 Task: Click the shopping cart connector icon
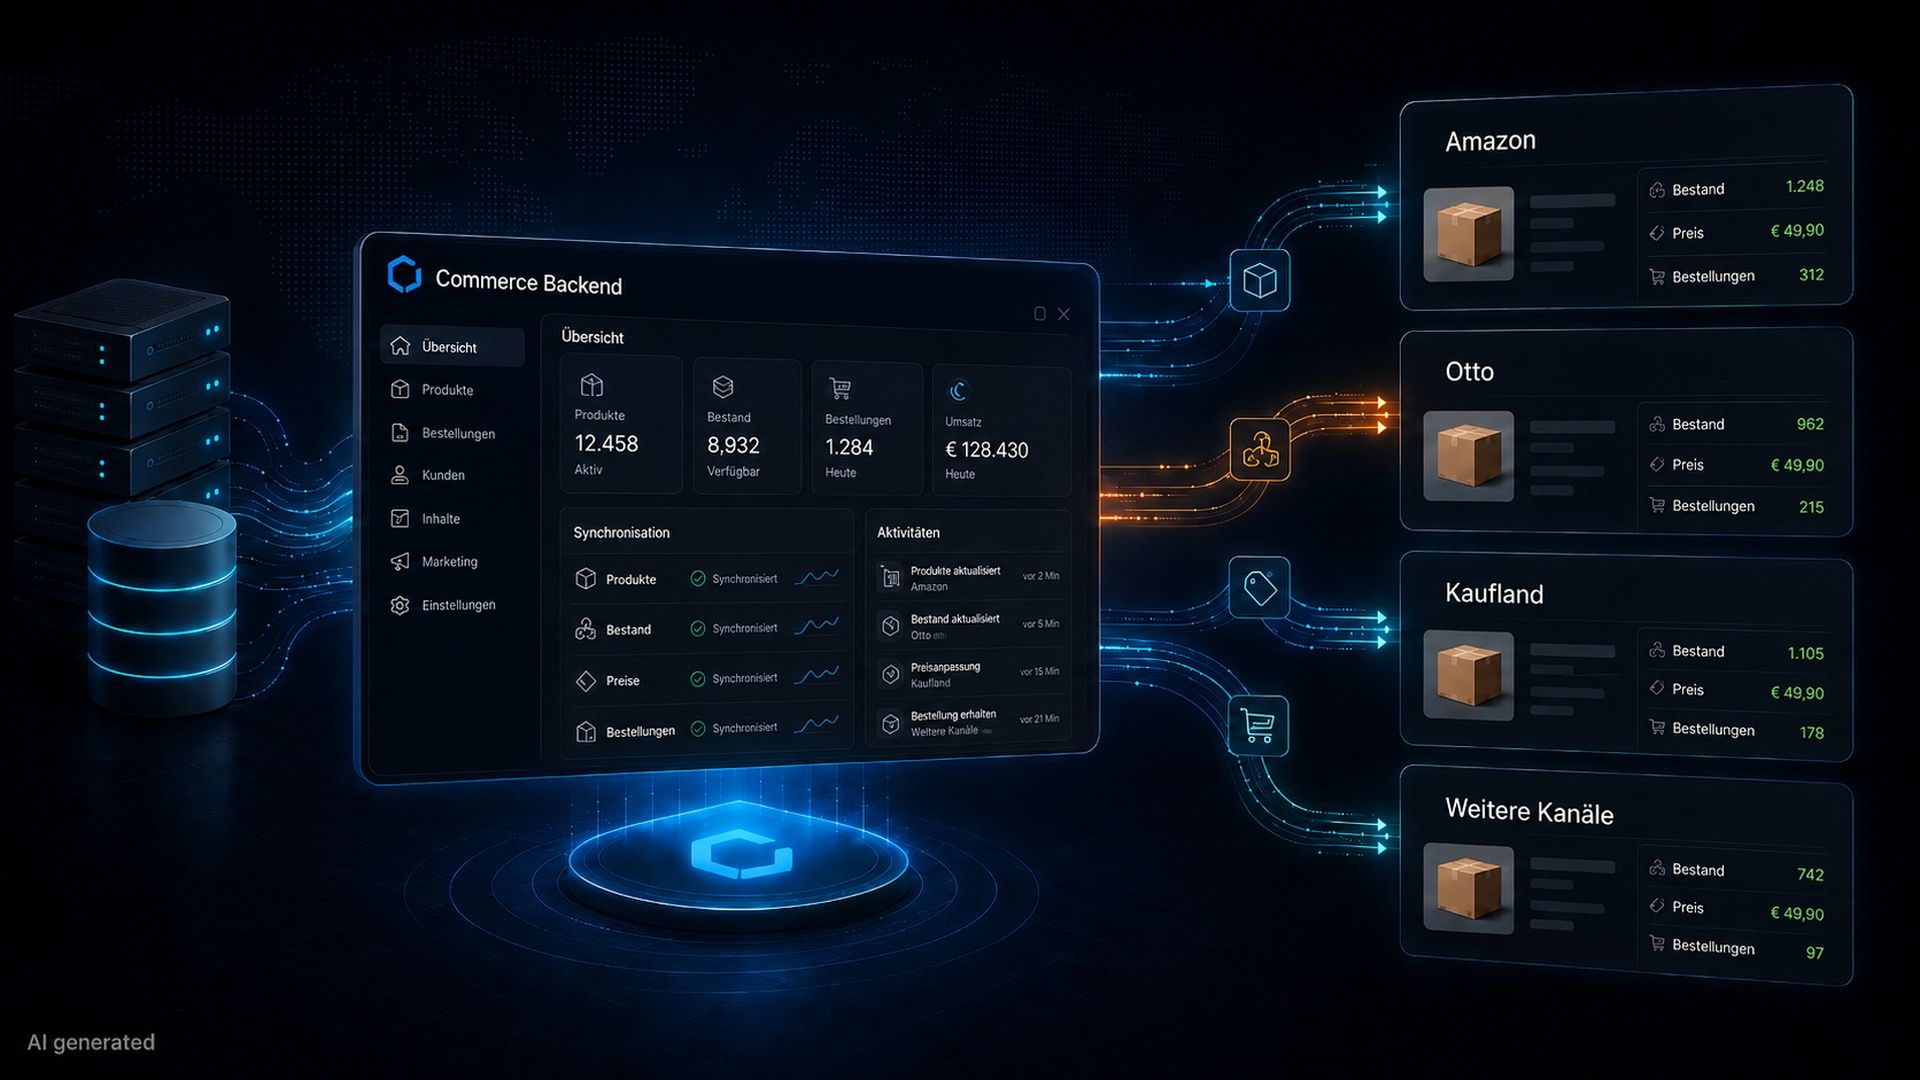(1258, 724)
